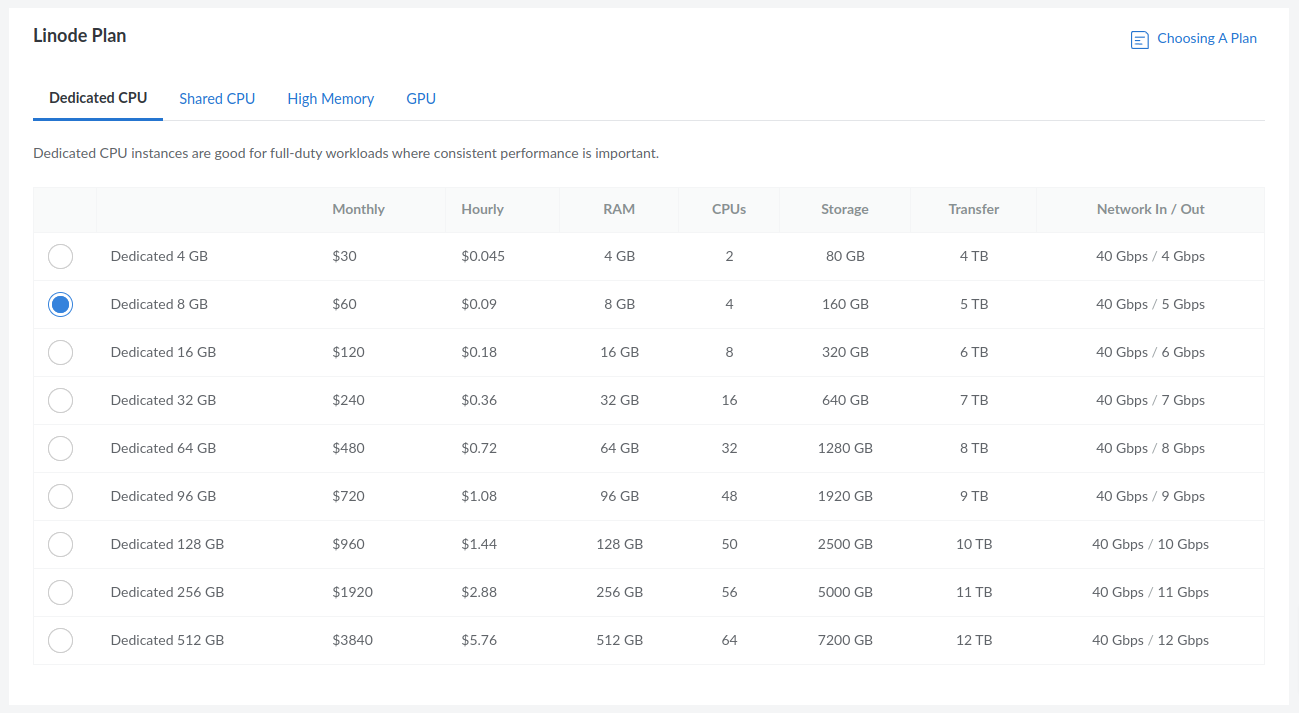Click the $480 monthly price
The height and width of the screenshot is (713, 1299).
(348, 448)
